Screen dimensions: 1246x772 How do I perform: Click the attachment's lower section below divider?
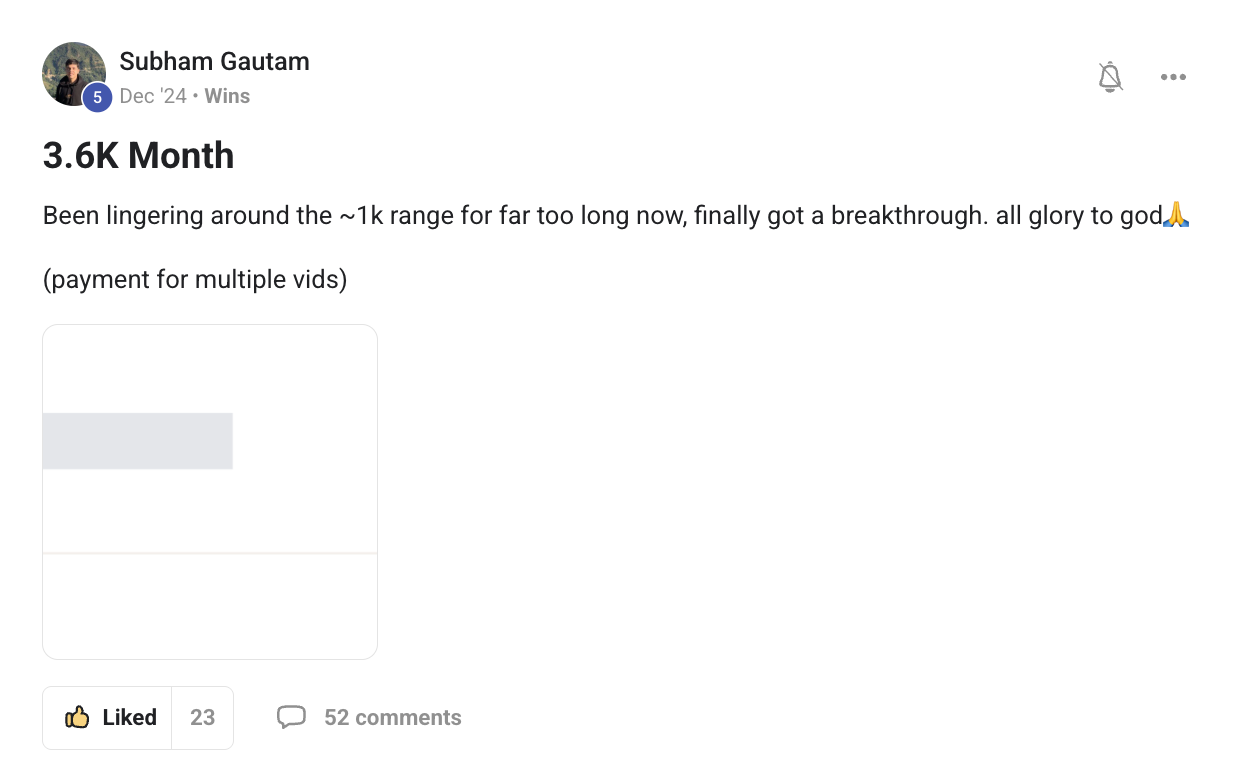tap(210, 605)
